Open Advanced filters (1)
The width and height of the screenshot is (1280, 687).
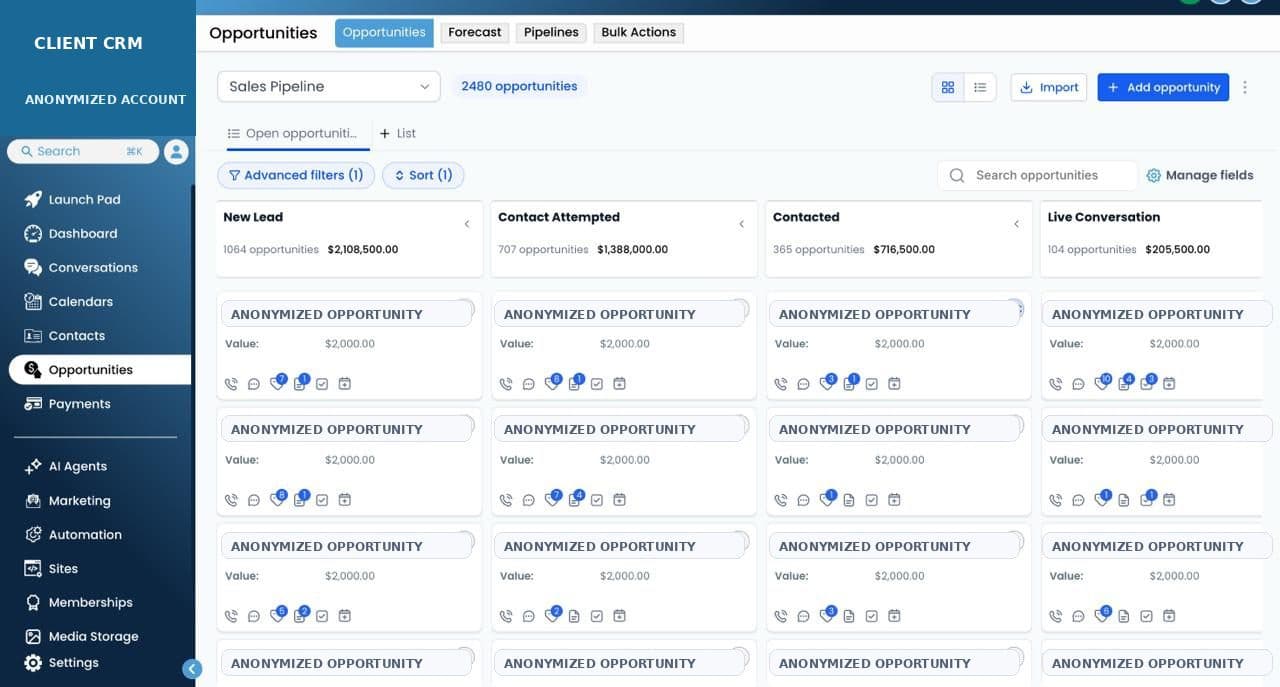296,175
